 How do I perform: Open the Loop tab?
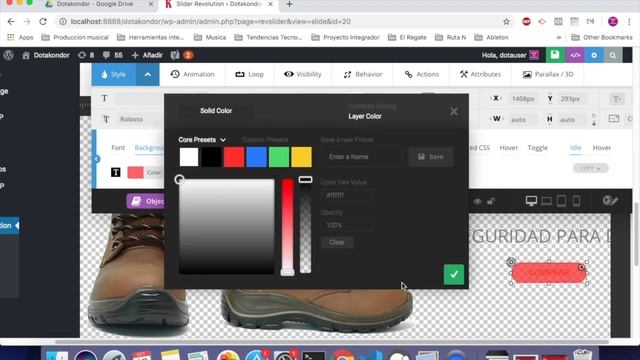(249, 74)
